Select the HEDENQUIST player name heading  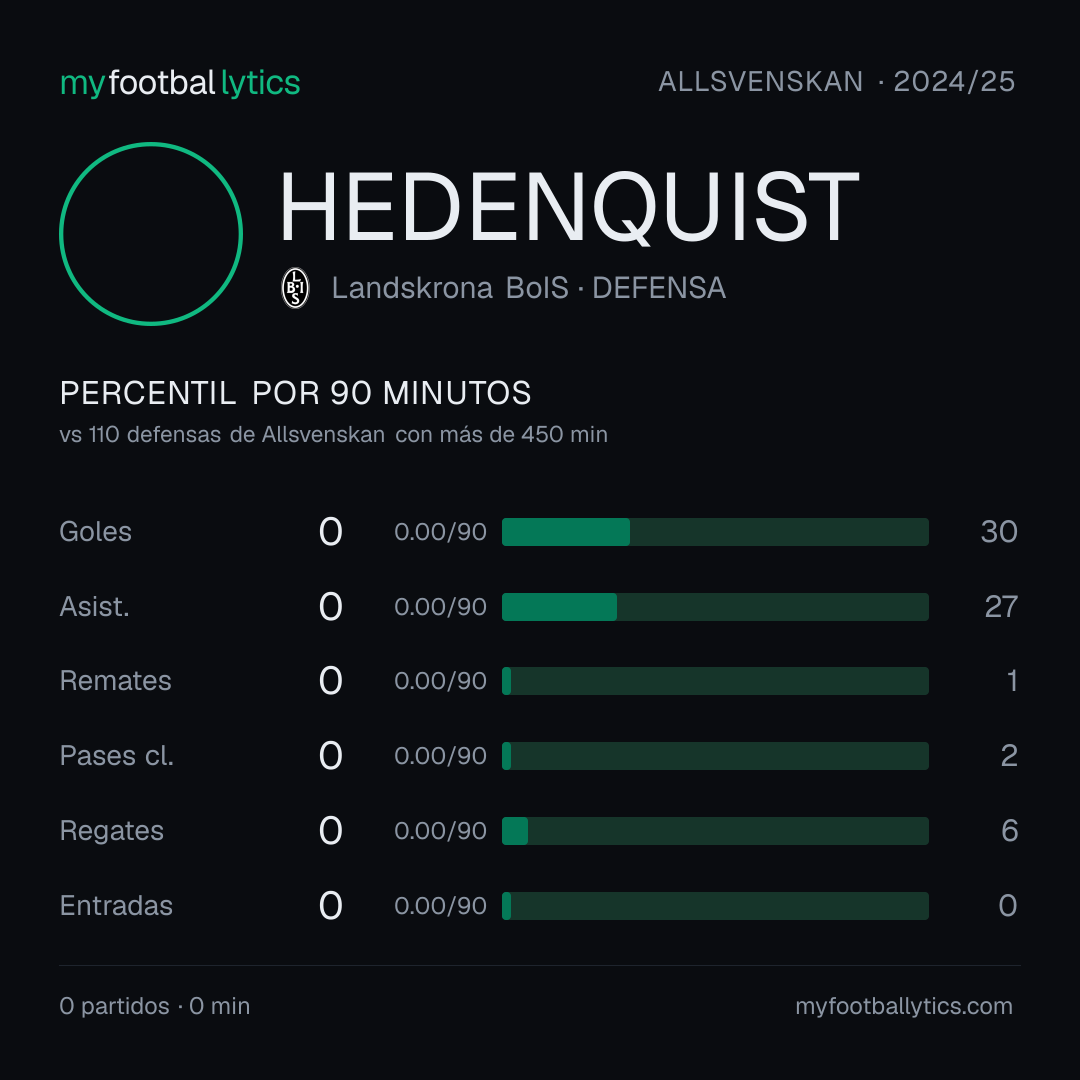point(569,207)
